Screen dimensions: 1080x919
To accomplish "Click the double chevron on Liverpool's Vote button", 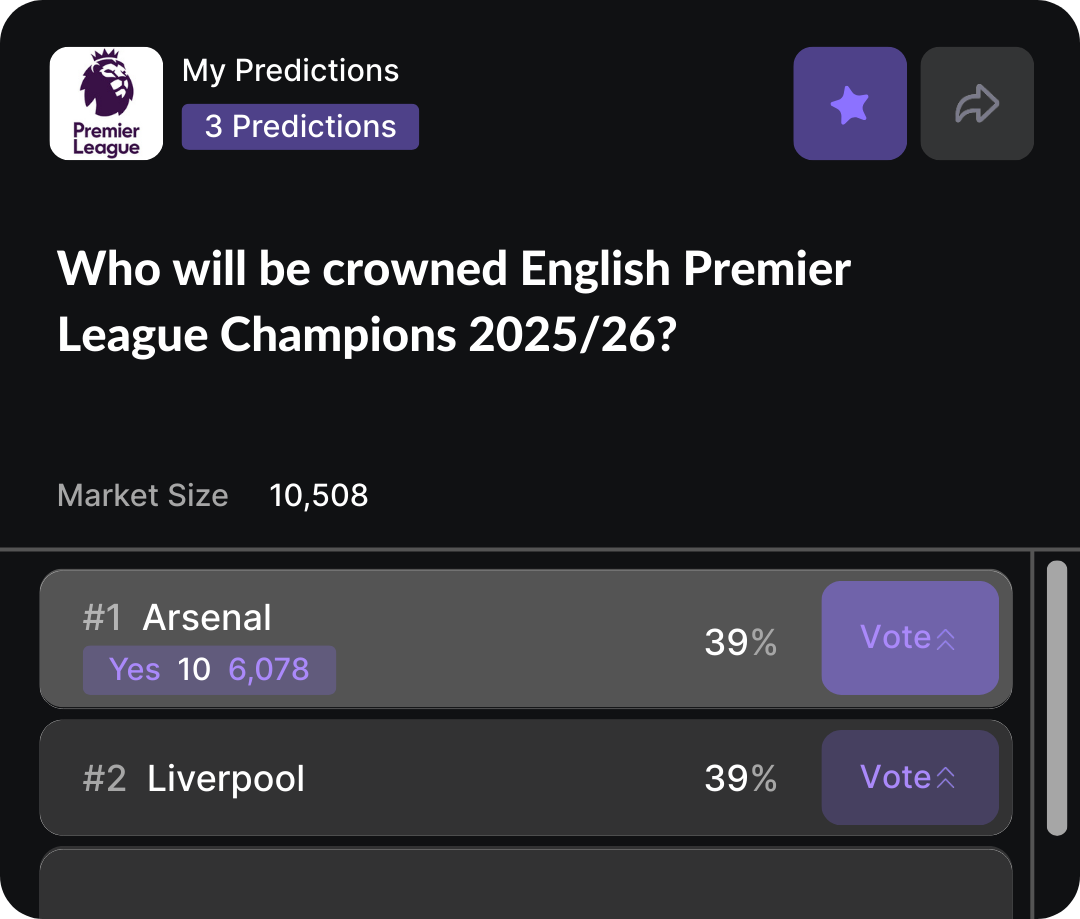I will (x=945, y=778).
